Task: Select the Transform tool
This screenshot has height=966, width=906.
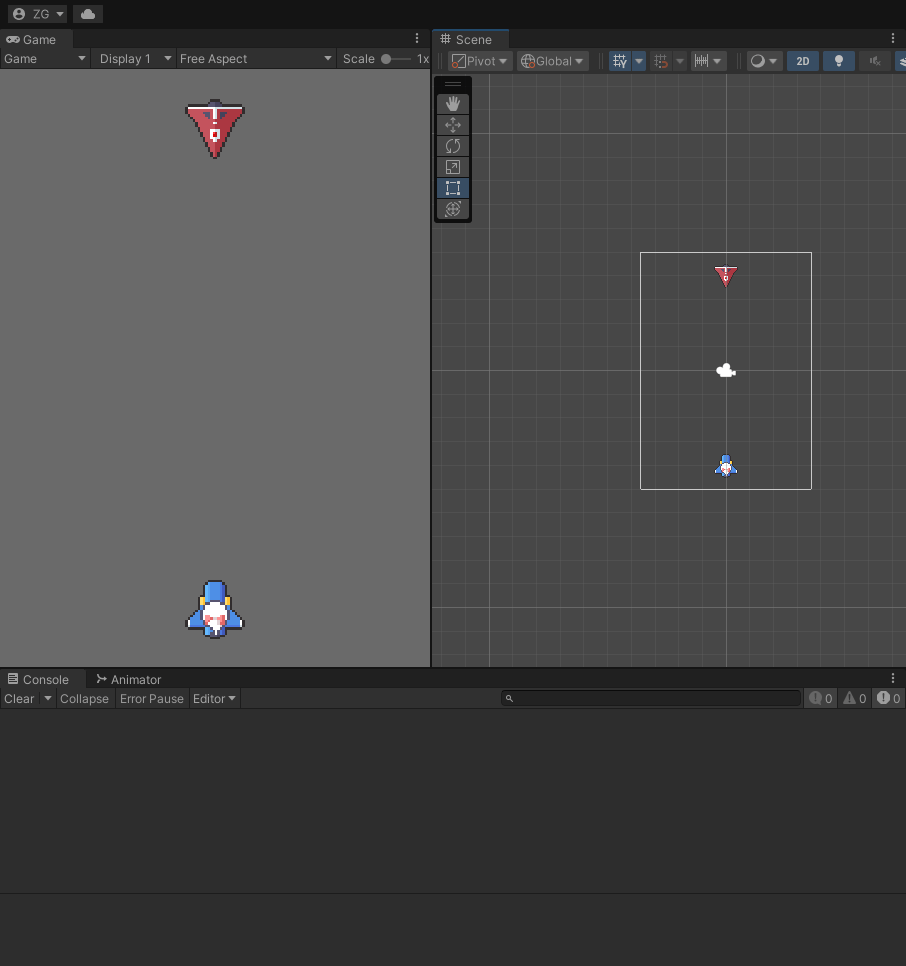Action: click(453, 209)
